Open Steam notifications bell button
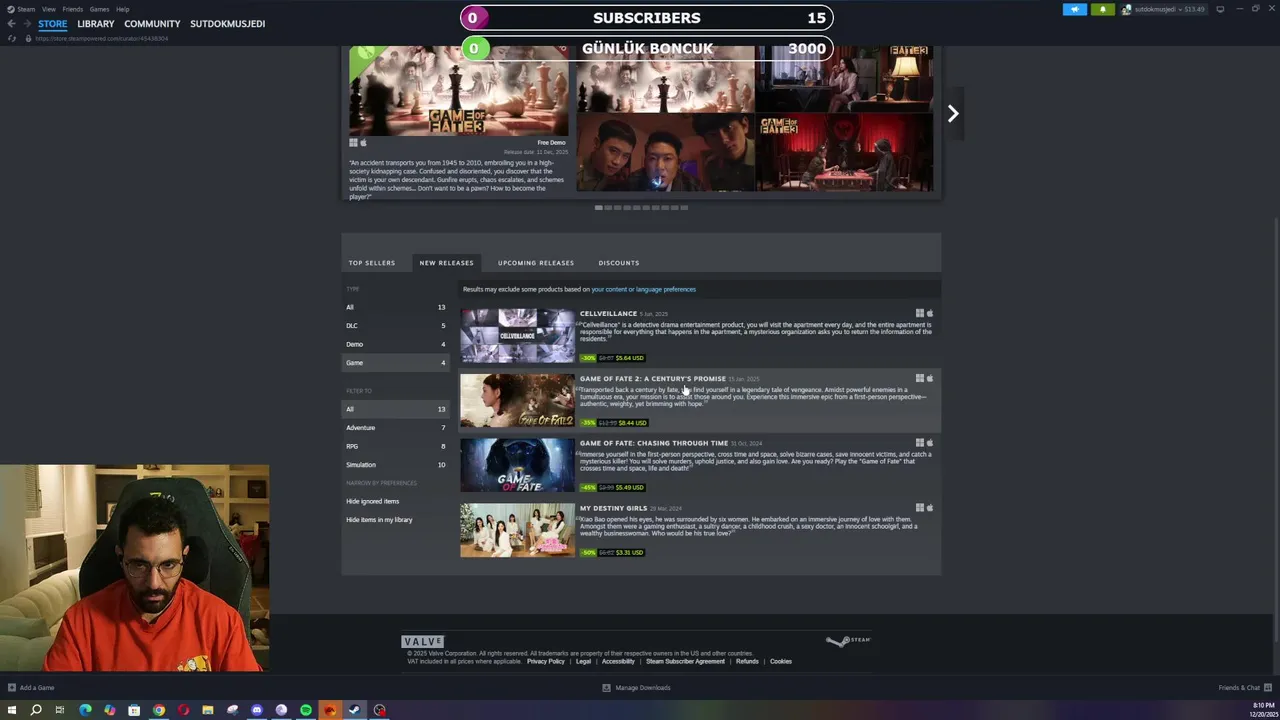Screen dimensions: 1280x720 pyautogui.click(x=1103, y=9)
